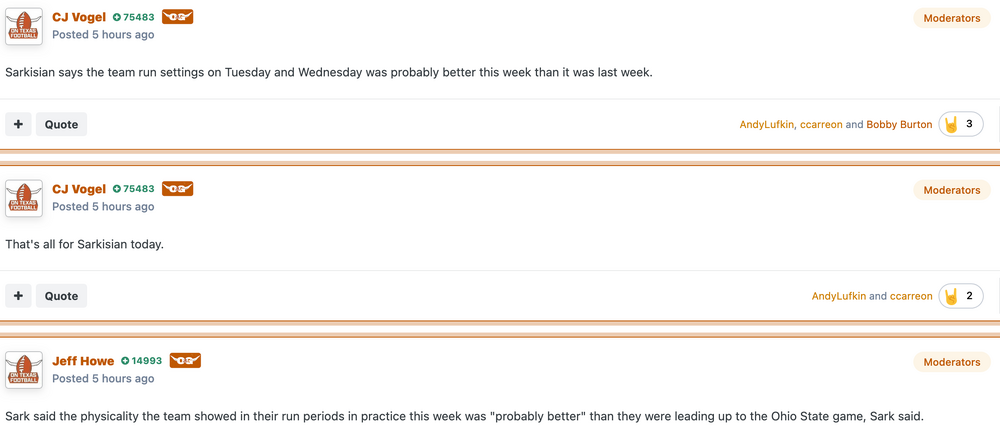Viewport: 1000px width, 437px height.
Task: Click "Posted 5 hours ago" on Jeff Howe's post
Action: (103, 379)
